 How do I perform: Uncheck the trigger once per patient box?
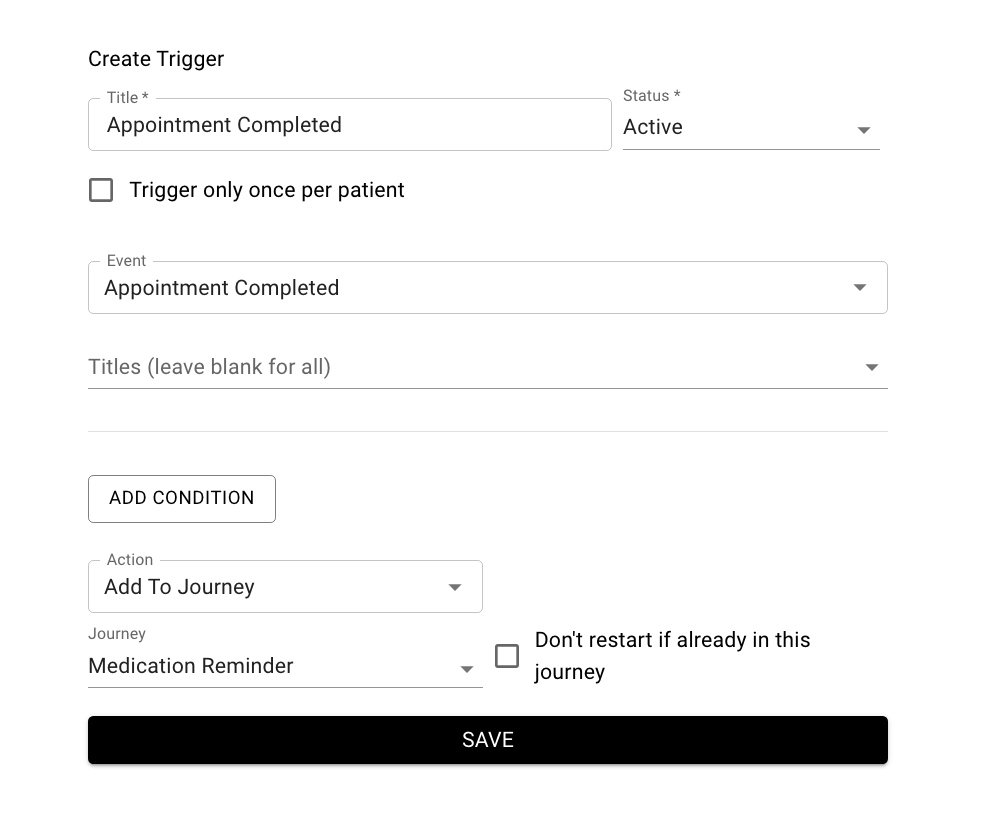click(x=101, y=189)
